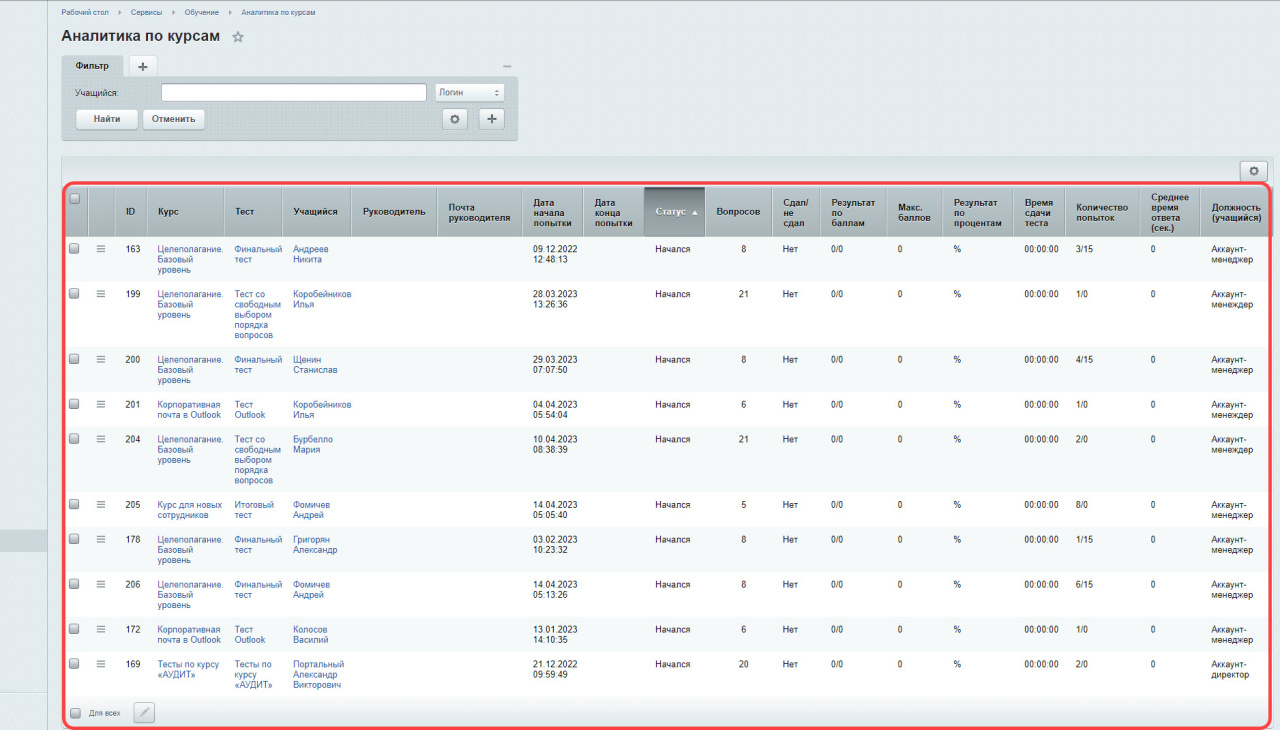Add new filter tab with plus
This screenshot has width=1280, height=730.
(142, 66)
